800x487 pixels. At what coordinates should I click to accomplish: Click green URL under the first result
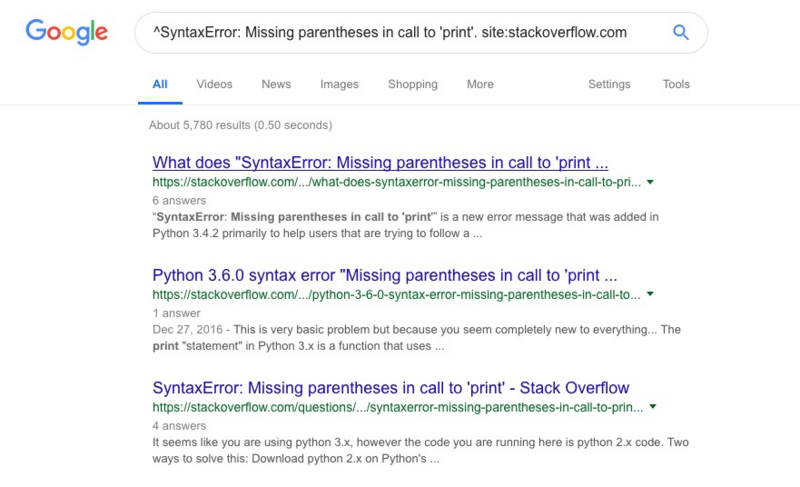396,182
